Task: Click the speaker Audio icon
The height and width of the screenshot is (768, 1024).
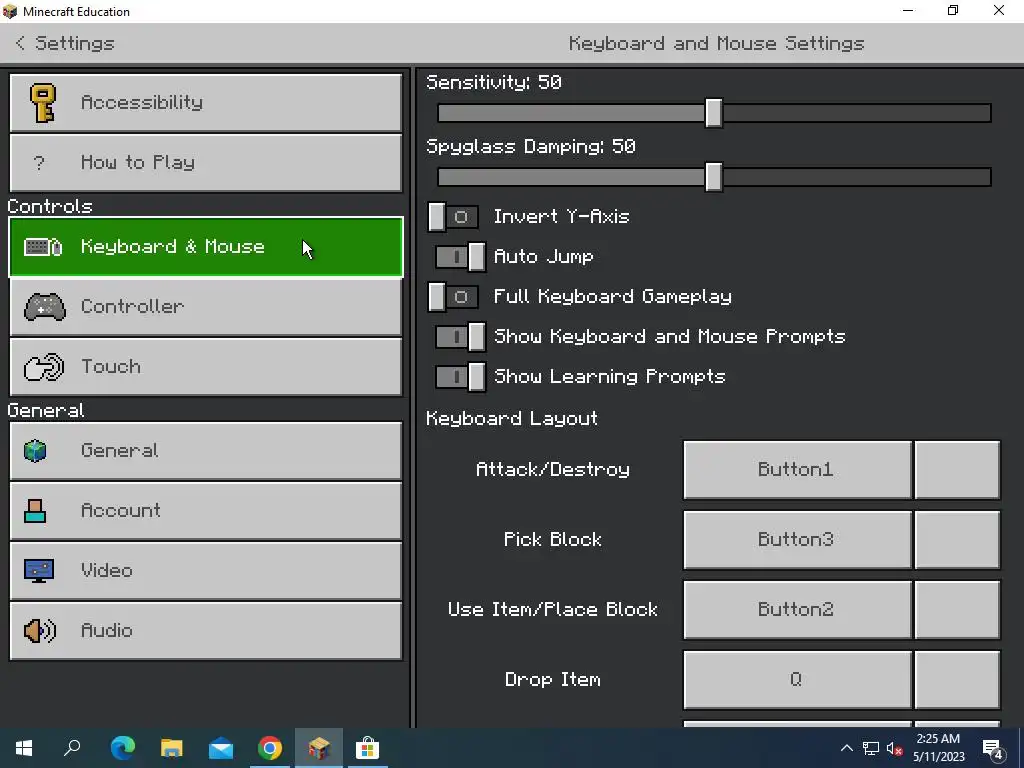Action: (x=40, y=631)
